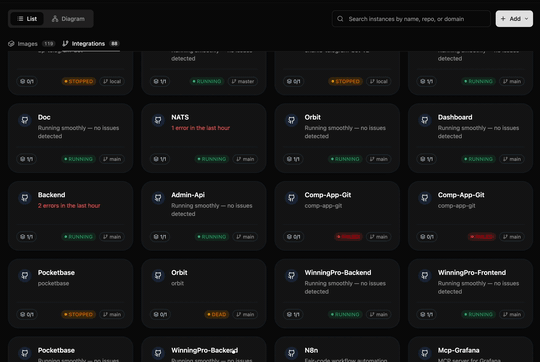The height and width of the screenshot is (362, 540).
Task: Click the Dashboard card GitHub icon
Action: [x=425, y=120]
